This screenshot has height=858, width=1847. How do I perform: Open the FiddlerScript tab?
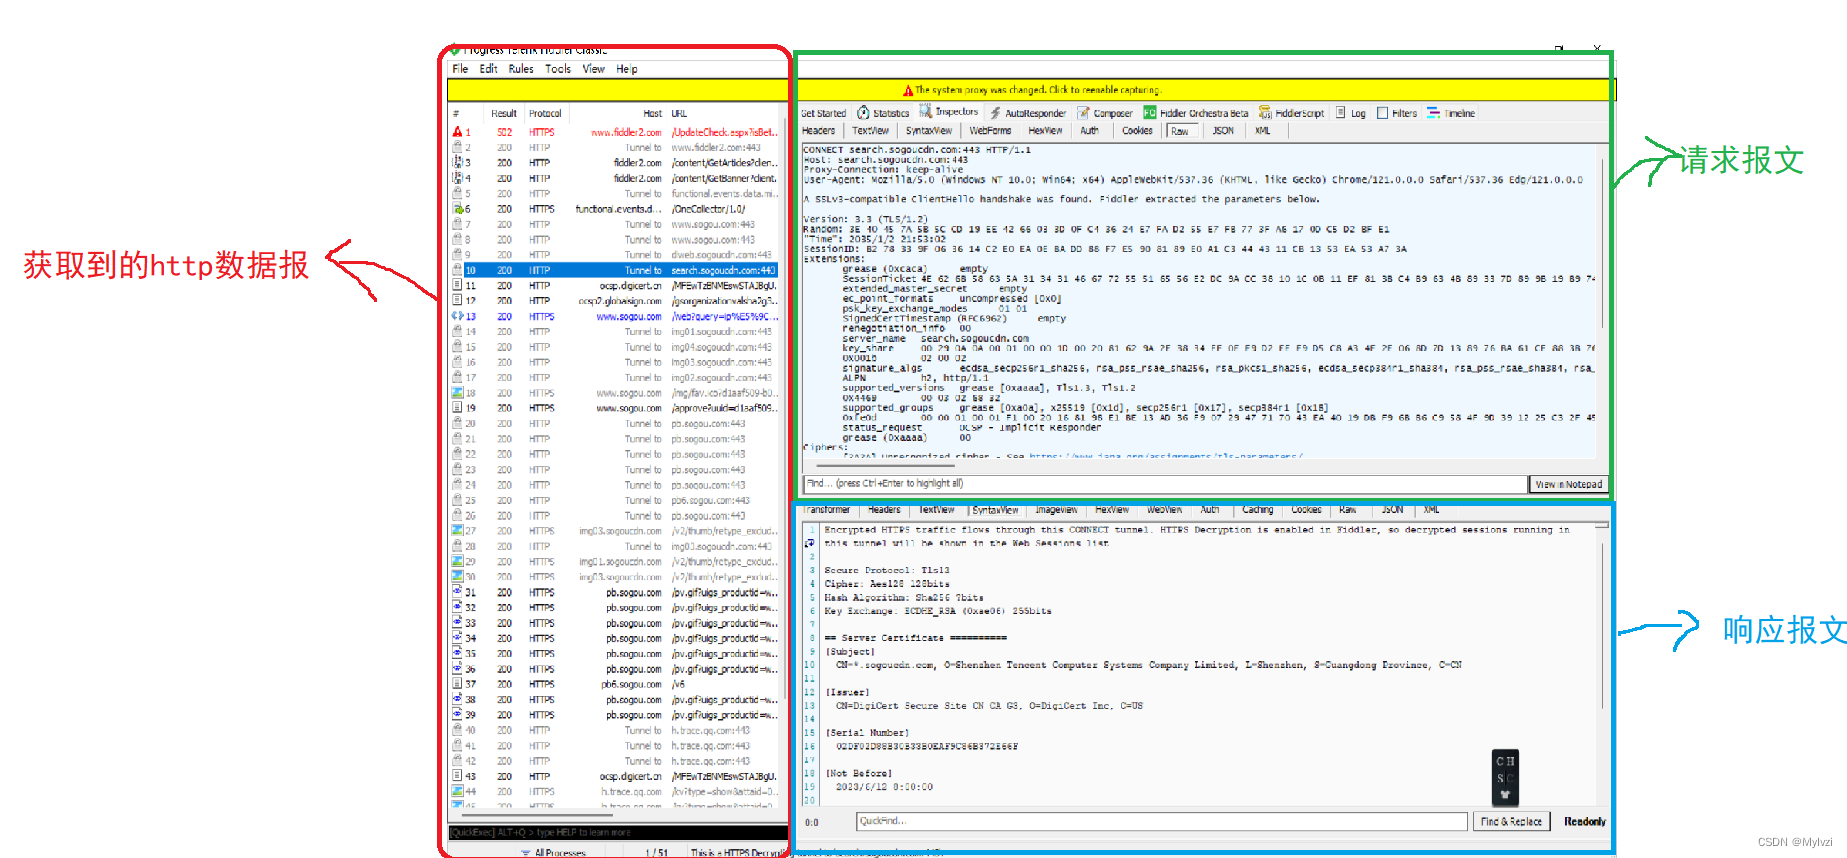1291,113
